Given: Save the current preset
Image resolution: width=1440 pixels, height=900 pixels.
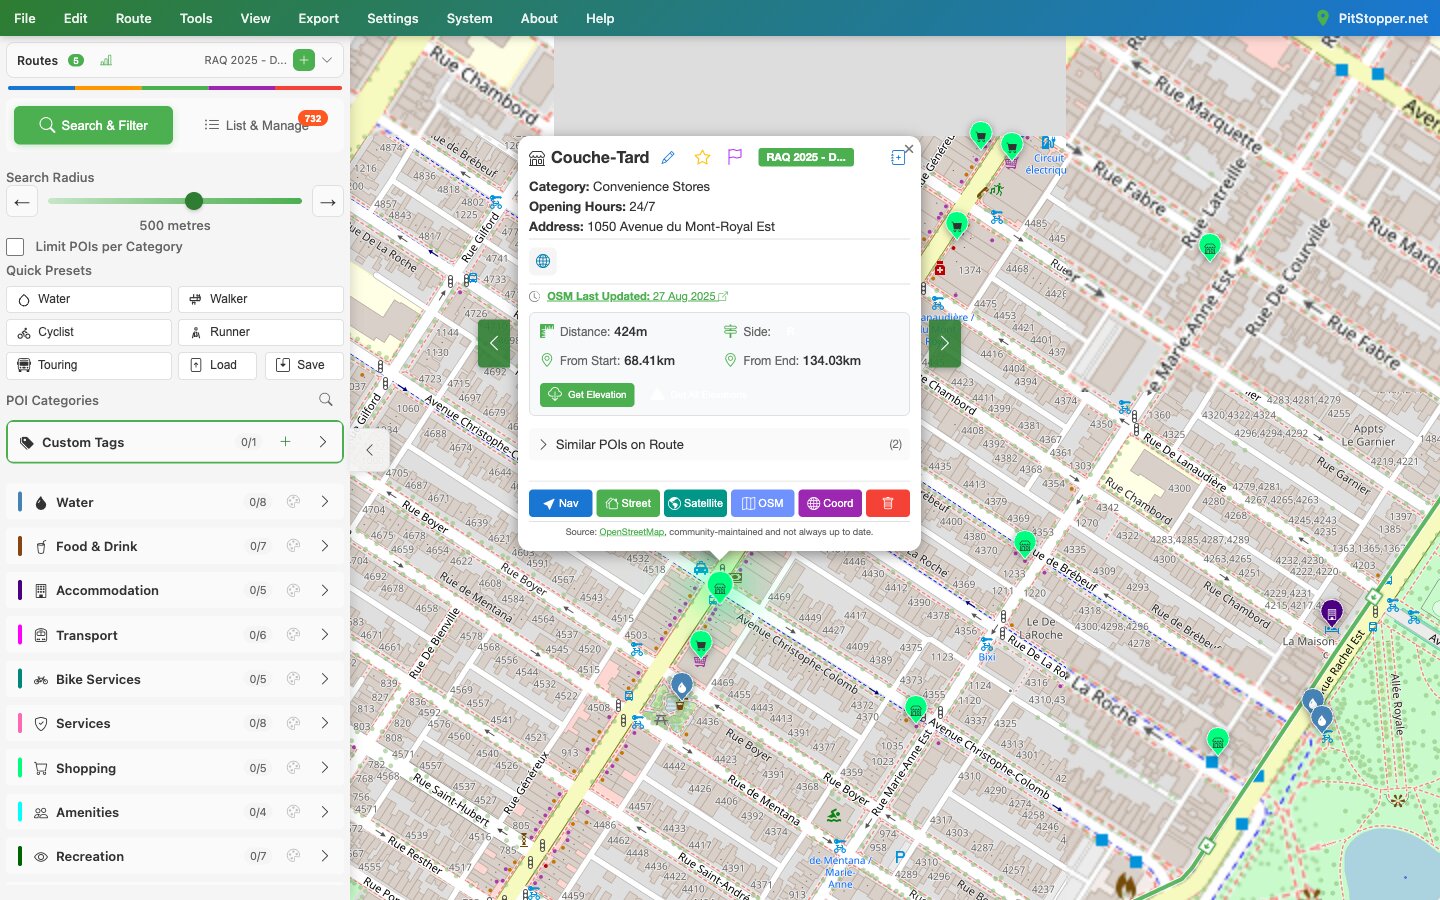Looking at the screenshot, I should 304,365.
